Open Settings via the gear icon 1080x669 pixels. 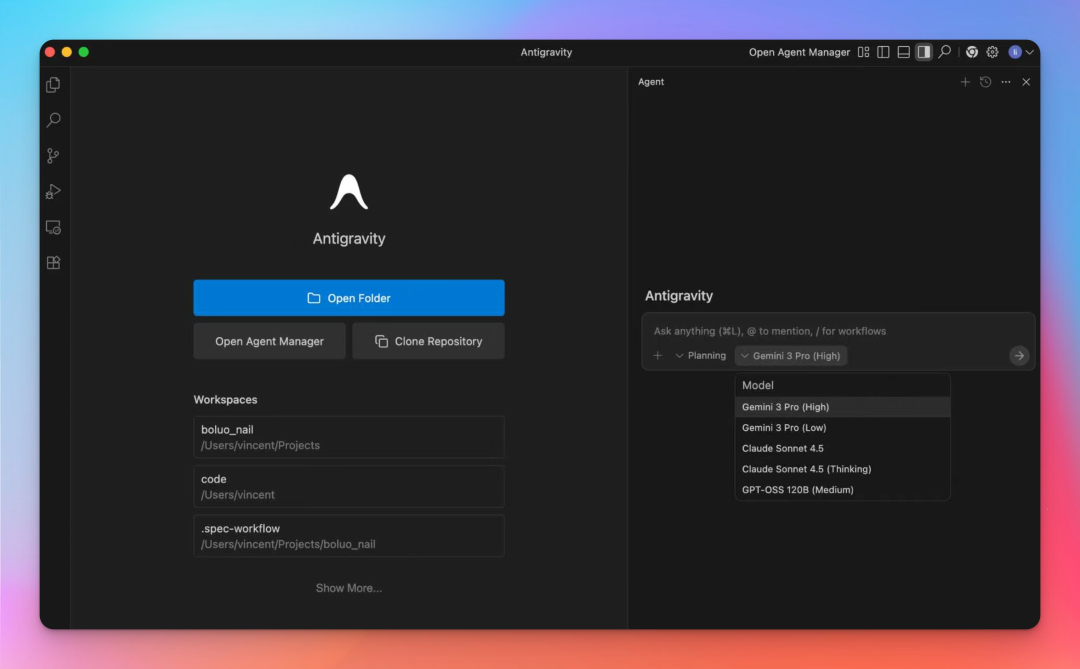click(992, 51)
